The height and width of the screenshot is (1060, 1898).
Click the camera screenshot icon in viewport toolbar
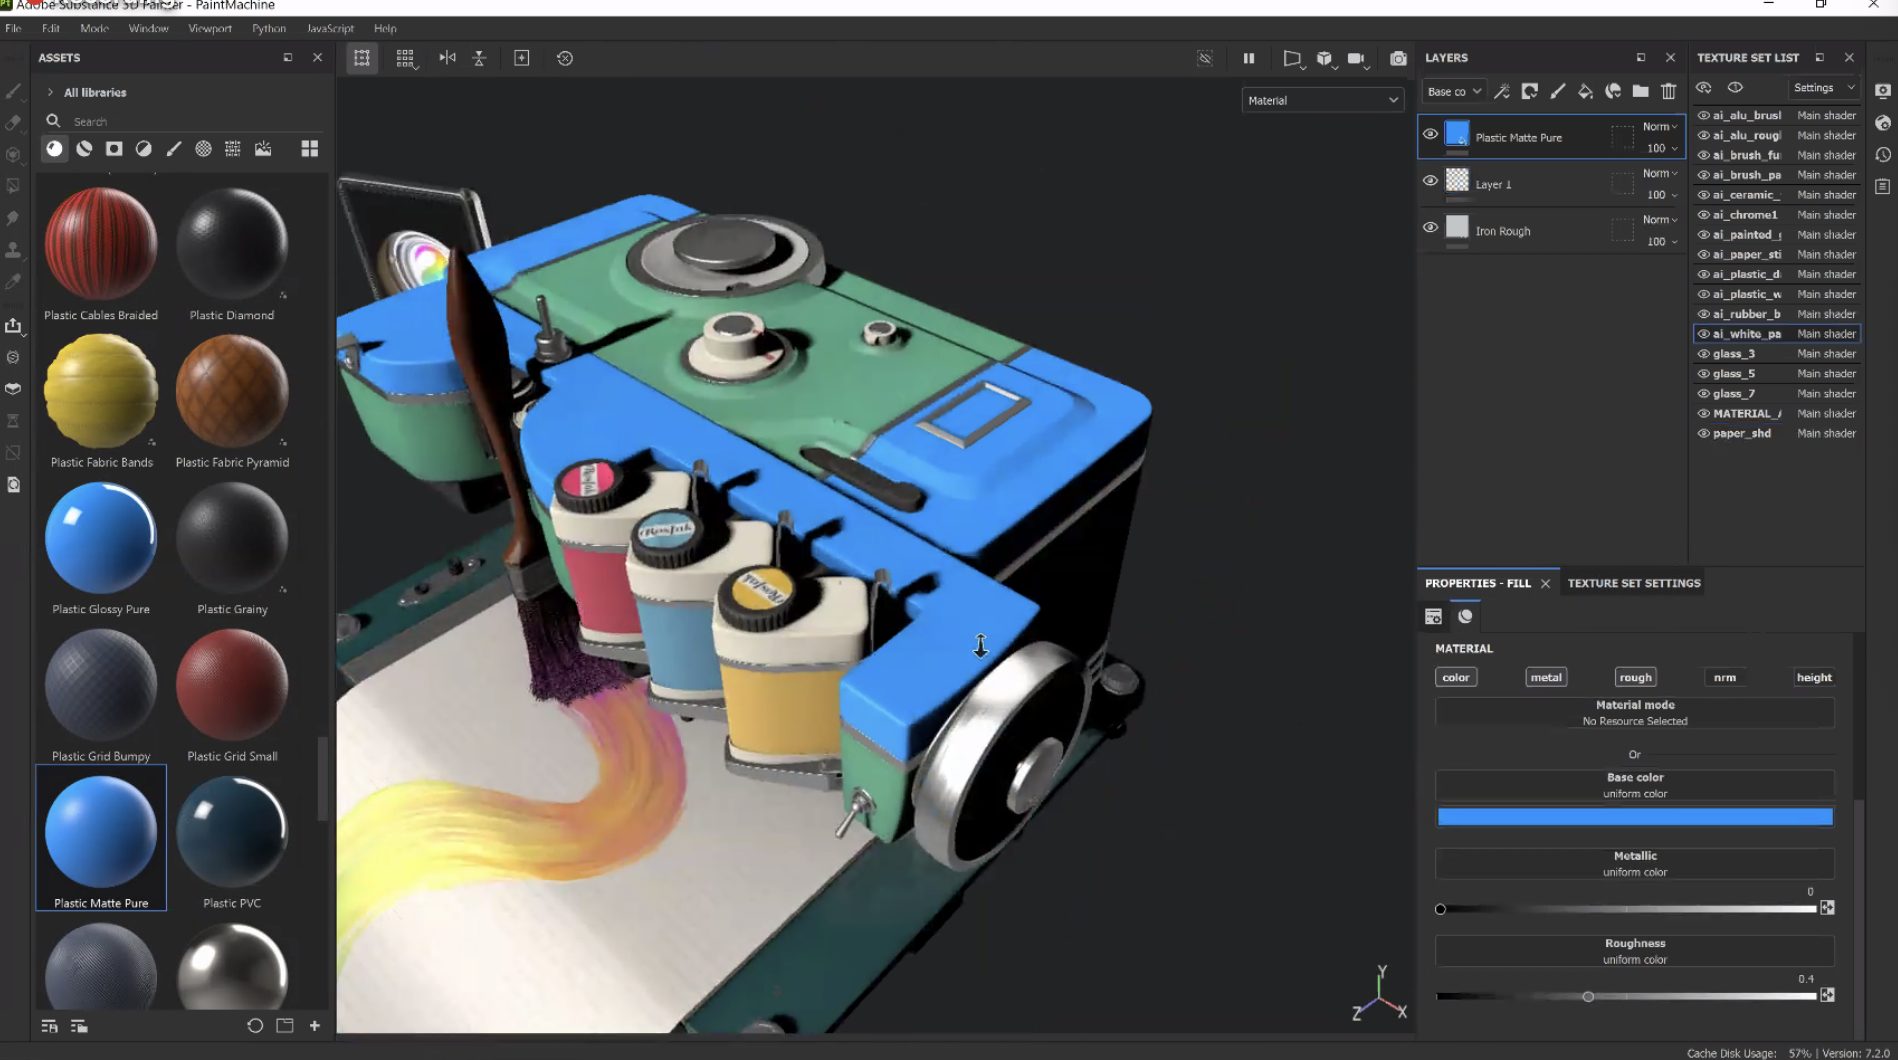(1398, 59)
